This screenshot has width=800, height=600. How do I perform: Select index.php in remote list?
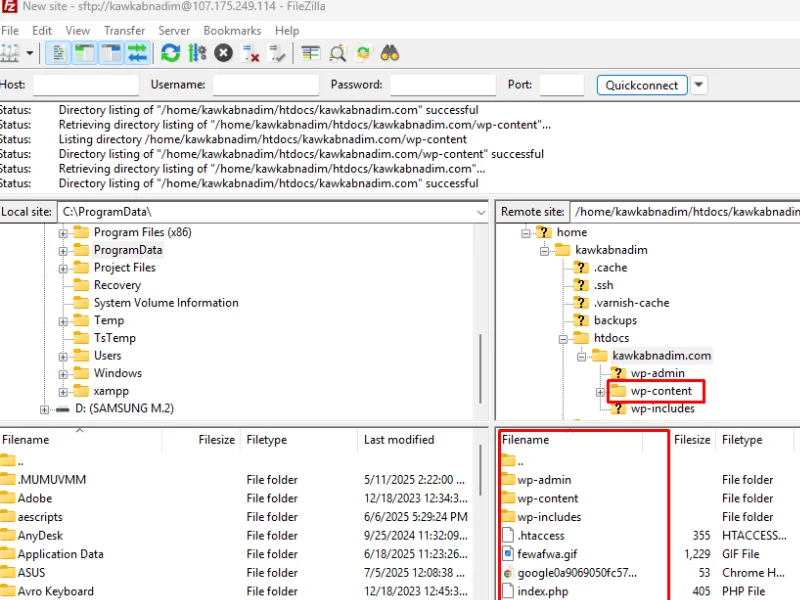point(542,591)
